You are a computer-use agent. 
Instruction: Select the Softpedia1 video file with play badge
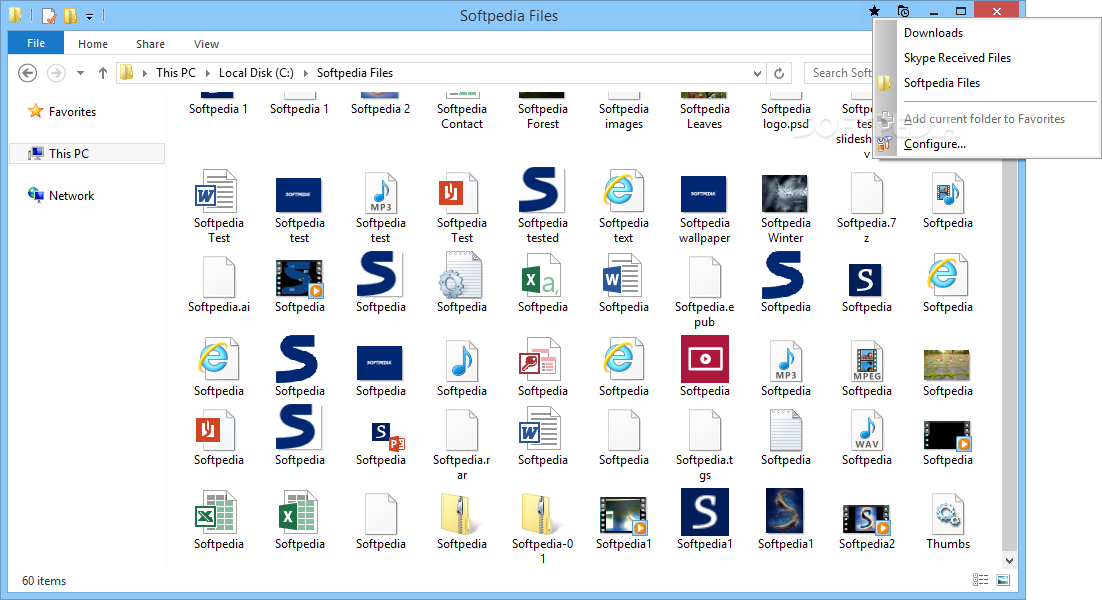pos(623,521)
